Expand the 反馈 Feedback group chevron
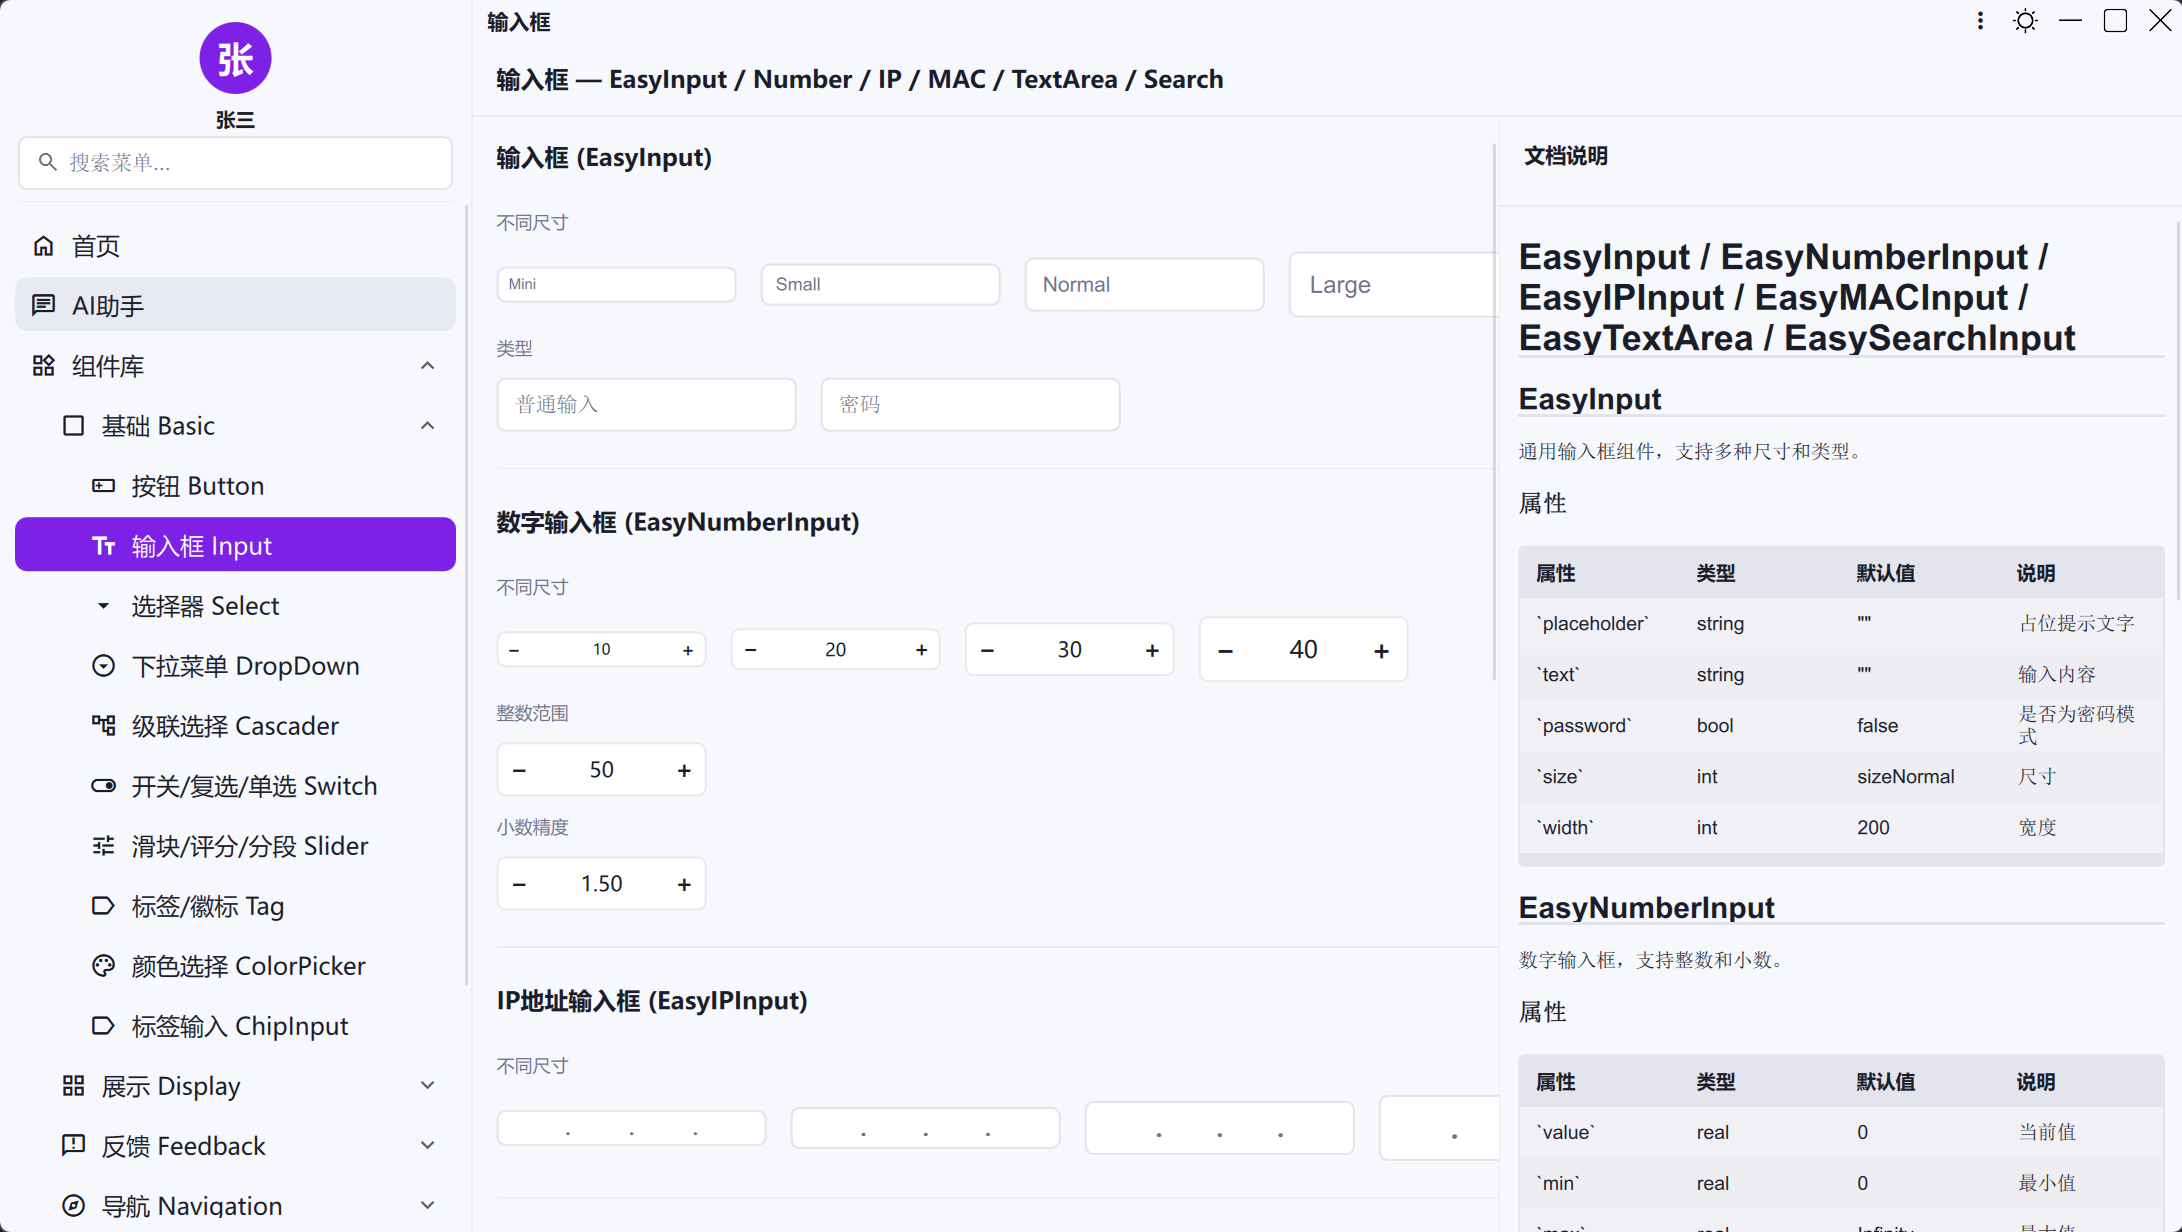2182x1232 pixels. (427, 1146)
